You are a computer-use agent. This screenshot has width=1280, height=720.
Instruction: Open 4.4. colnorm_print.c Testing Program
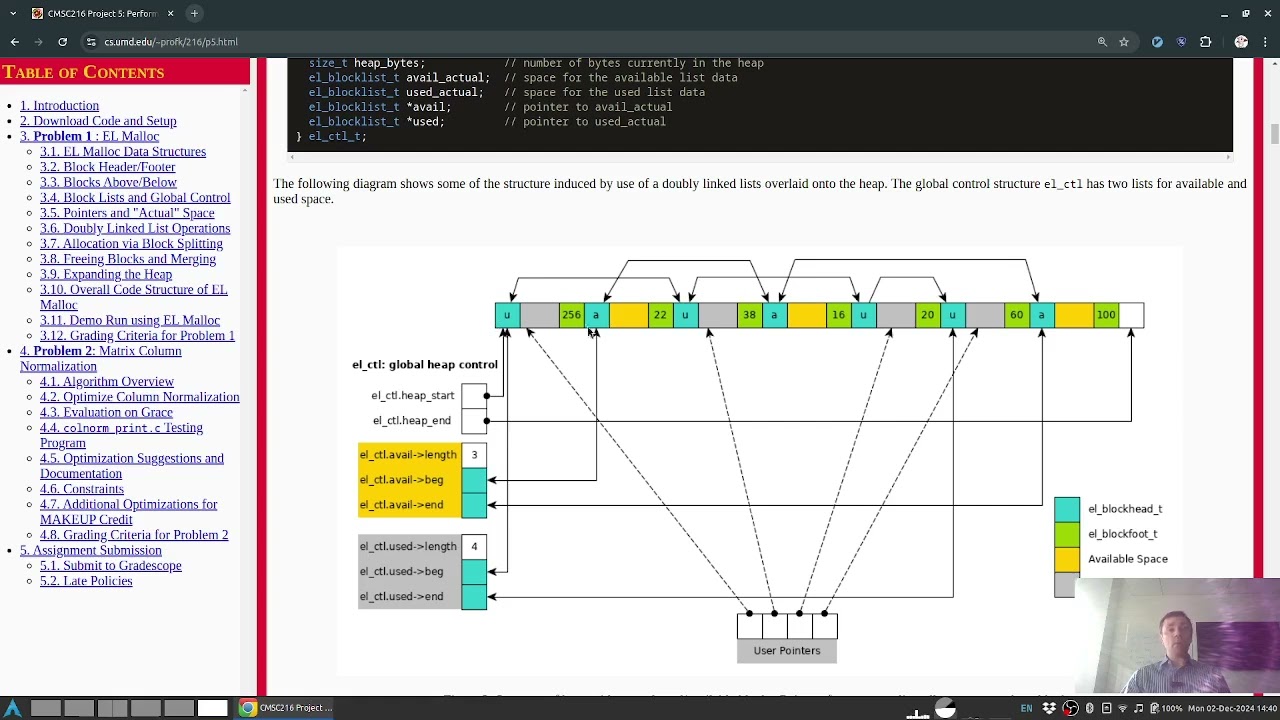point(121,435)
